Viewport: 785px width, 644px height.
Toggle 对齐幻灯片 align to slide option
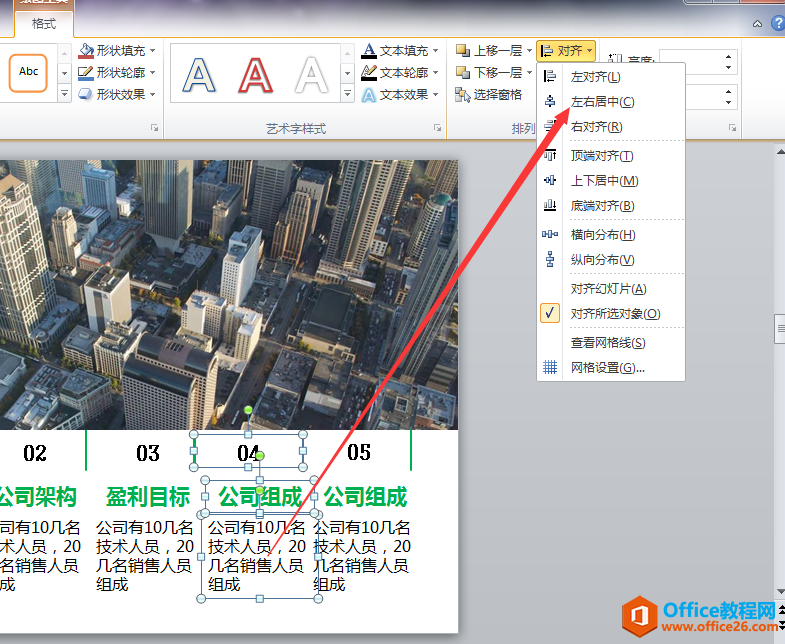608,289
